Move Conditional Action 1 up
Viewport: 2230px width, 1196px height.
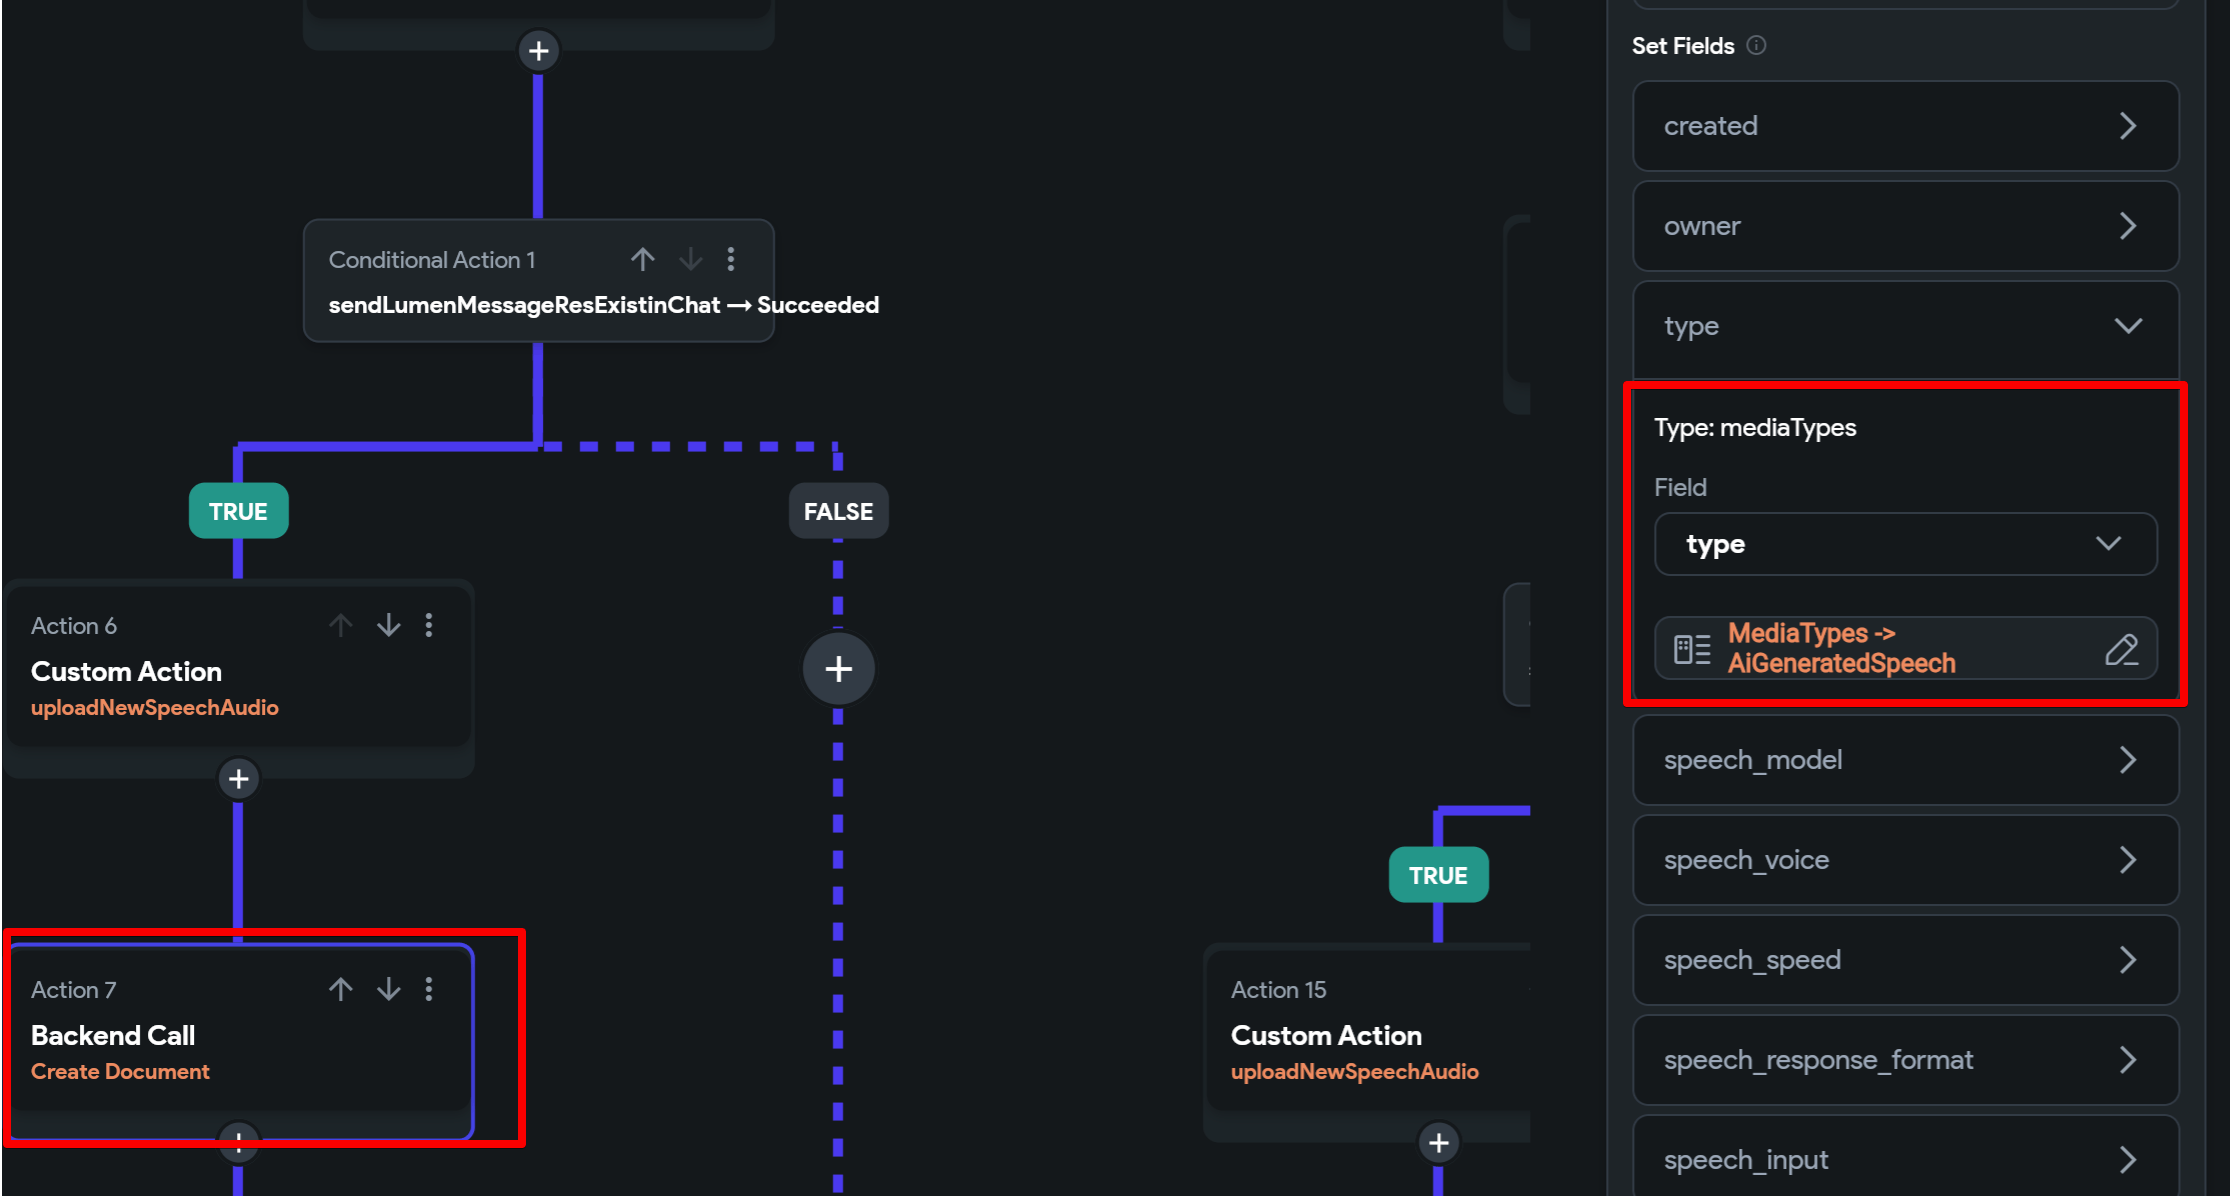642,260
